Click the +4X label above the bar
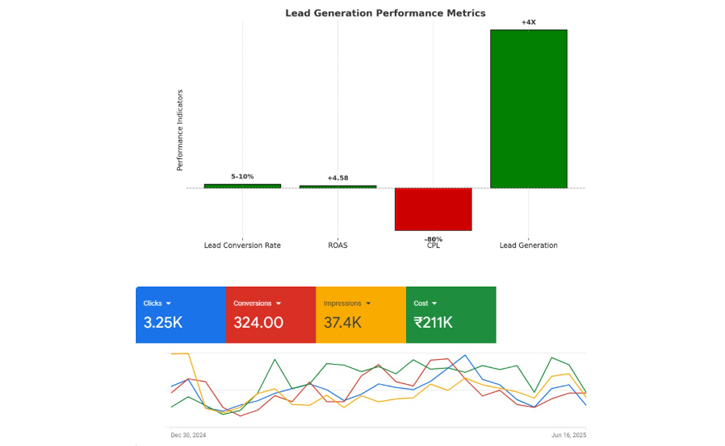Image resolution: width=725 pixels, height=446 pixels. click(x=528, y=22)
